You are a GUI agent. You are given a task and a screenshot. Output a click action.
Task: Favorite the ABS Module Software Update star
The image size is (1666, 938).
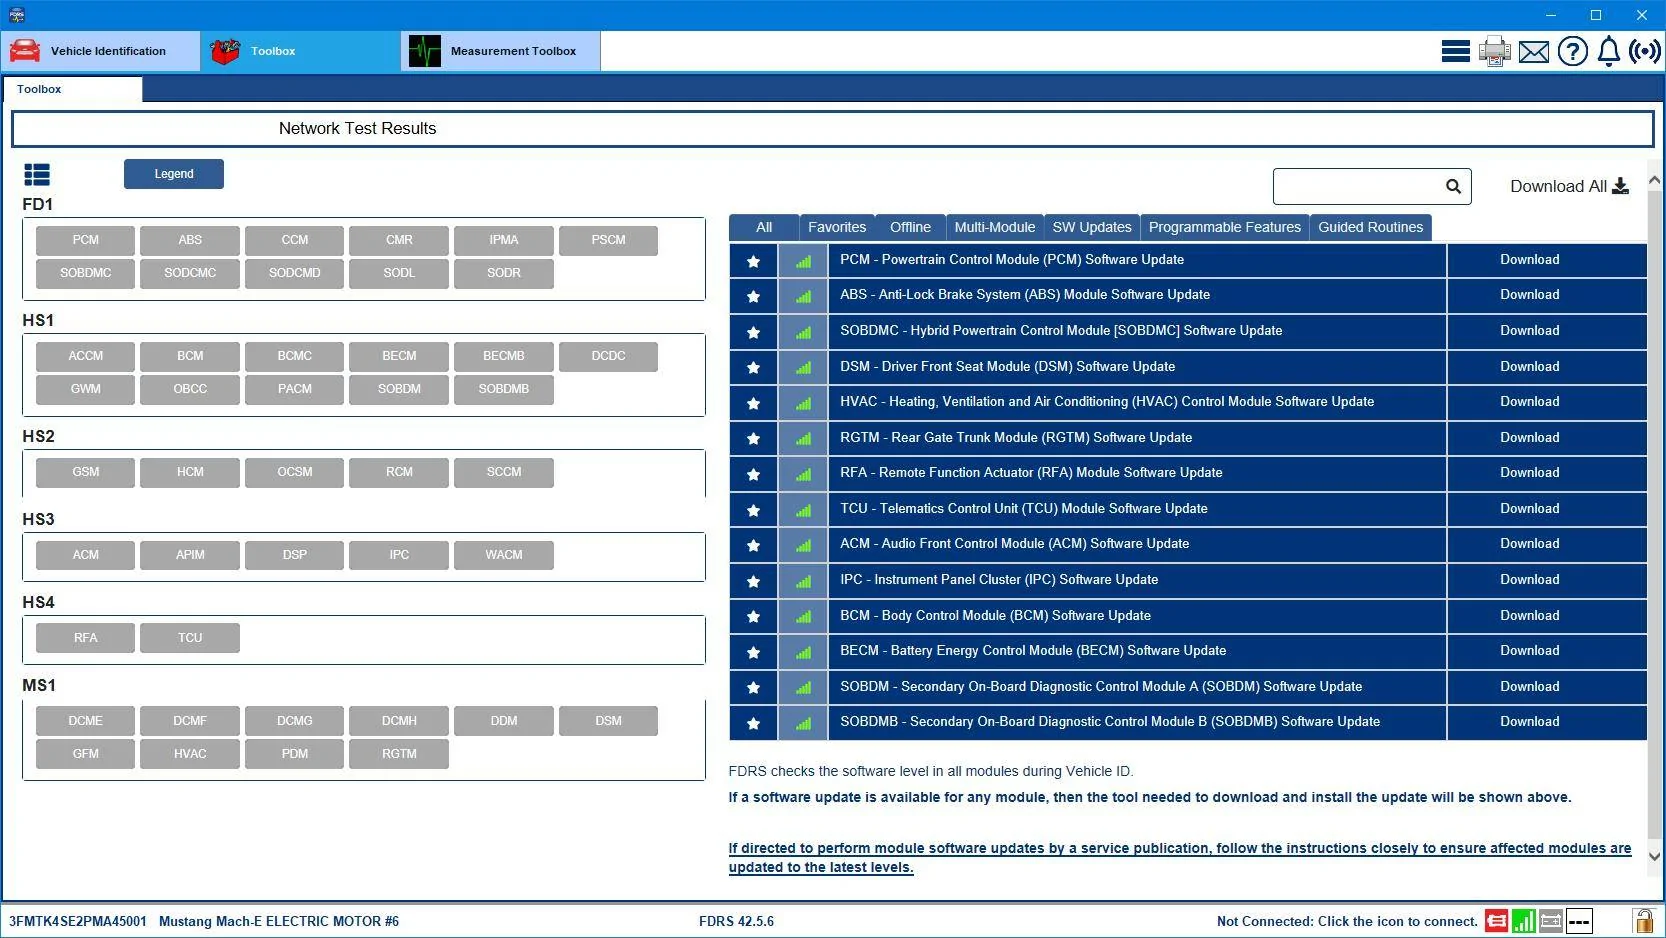753,296
